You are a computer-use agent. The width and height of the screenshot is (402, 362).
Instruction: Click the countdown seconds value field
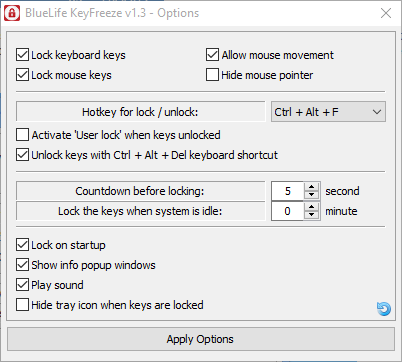[288, 191]
